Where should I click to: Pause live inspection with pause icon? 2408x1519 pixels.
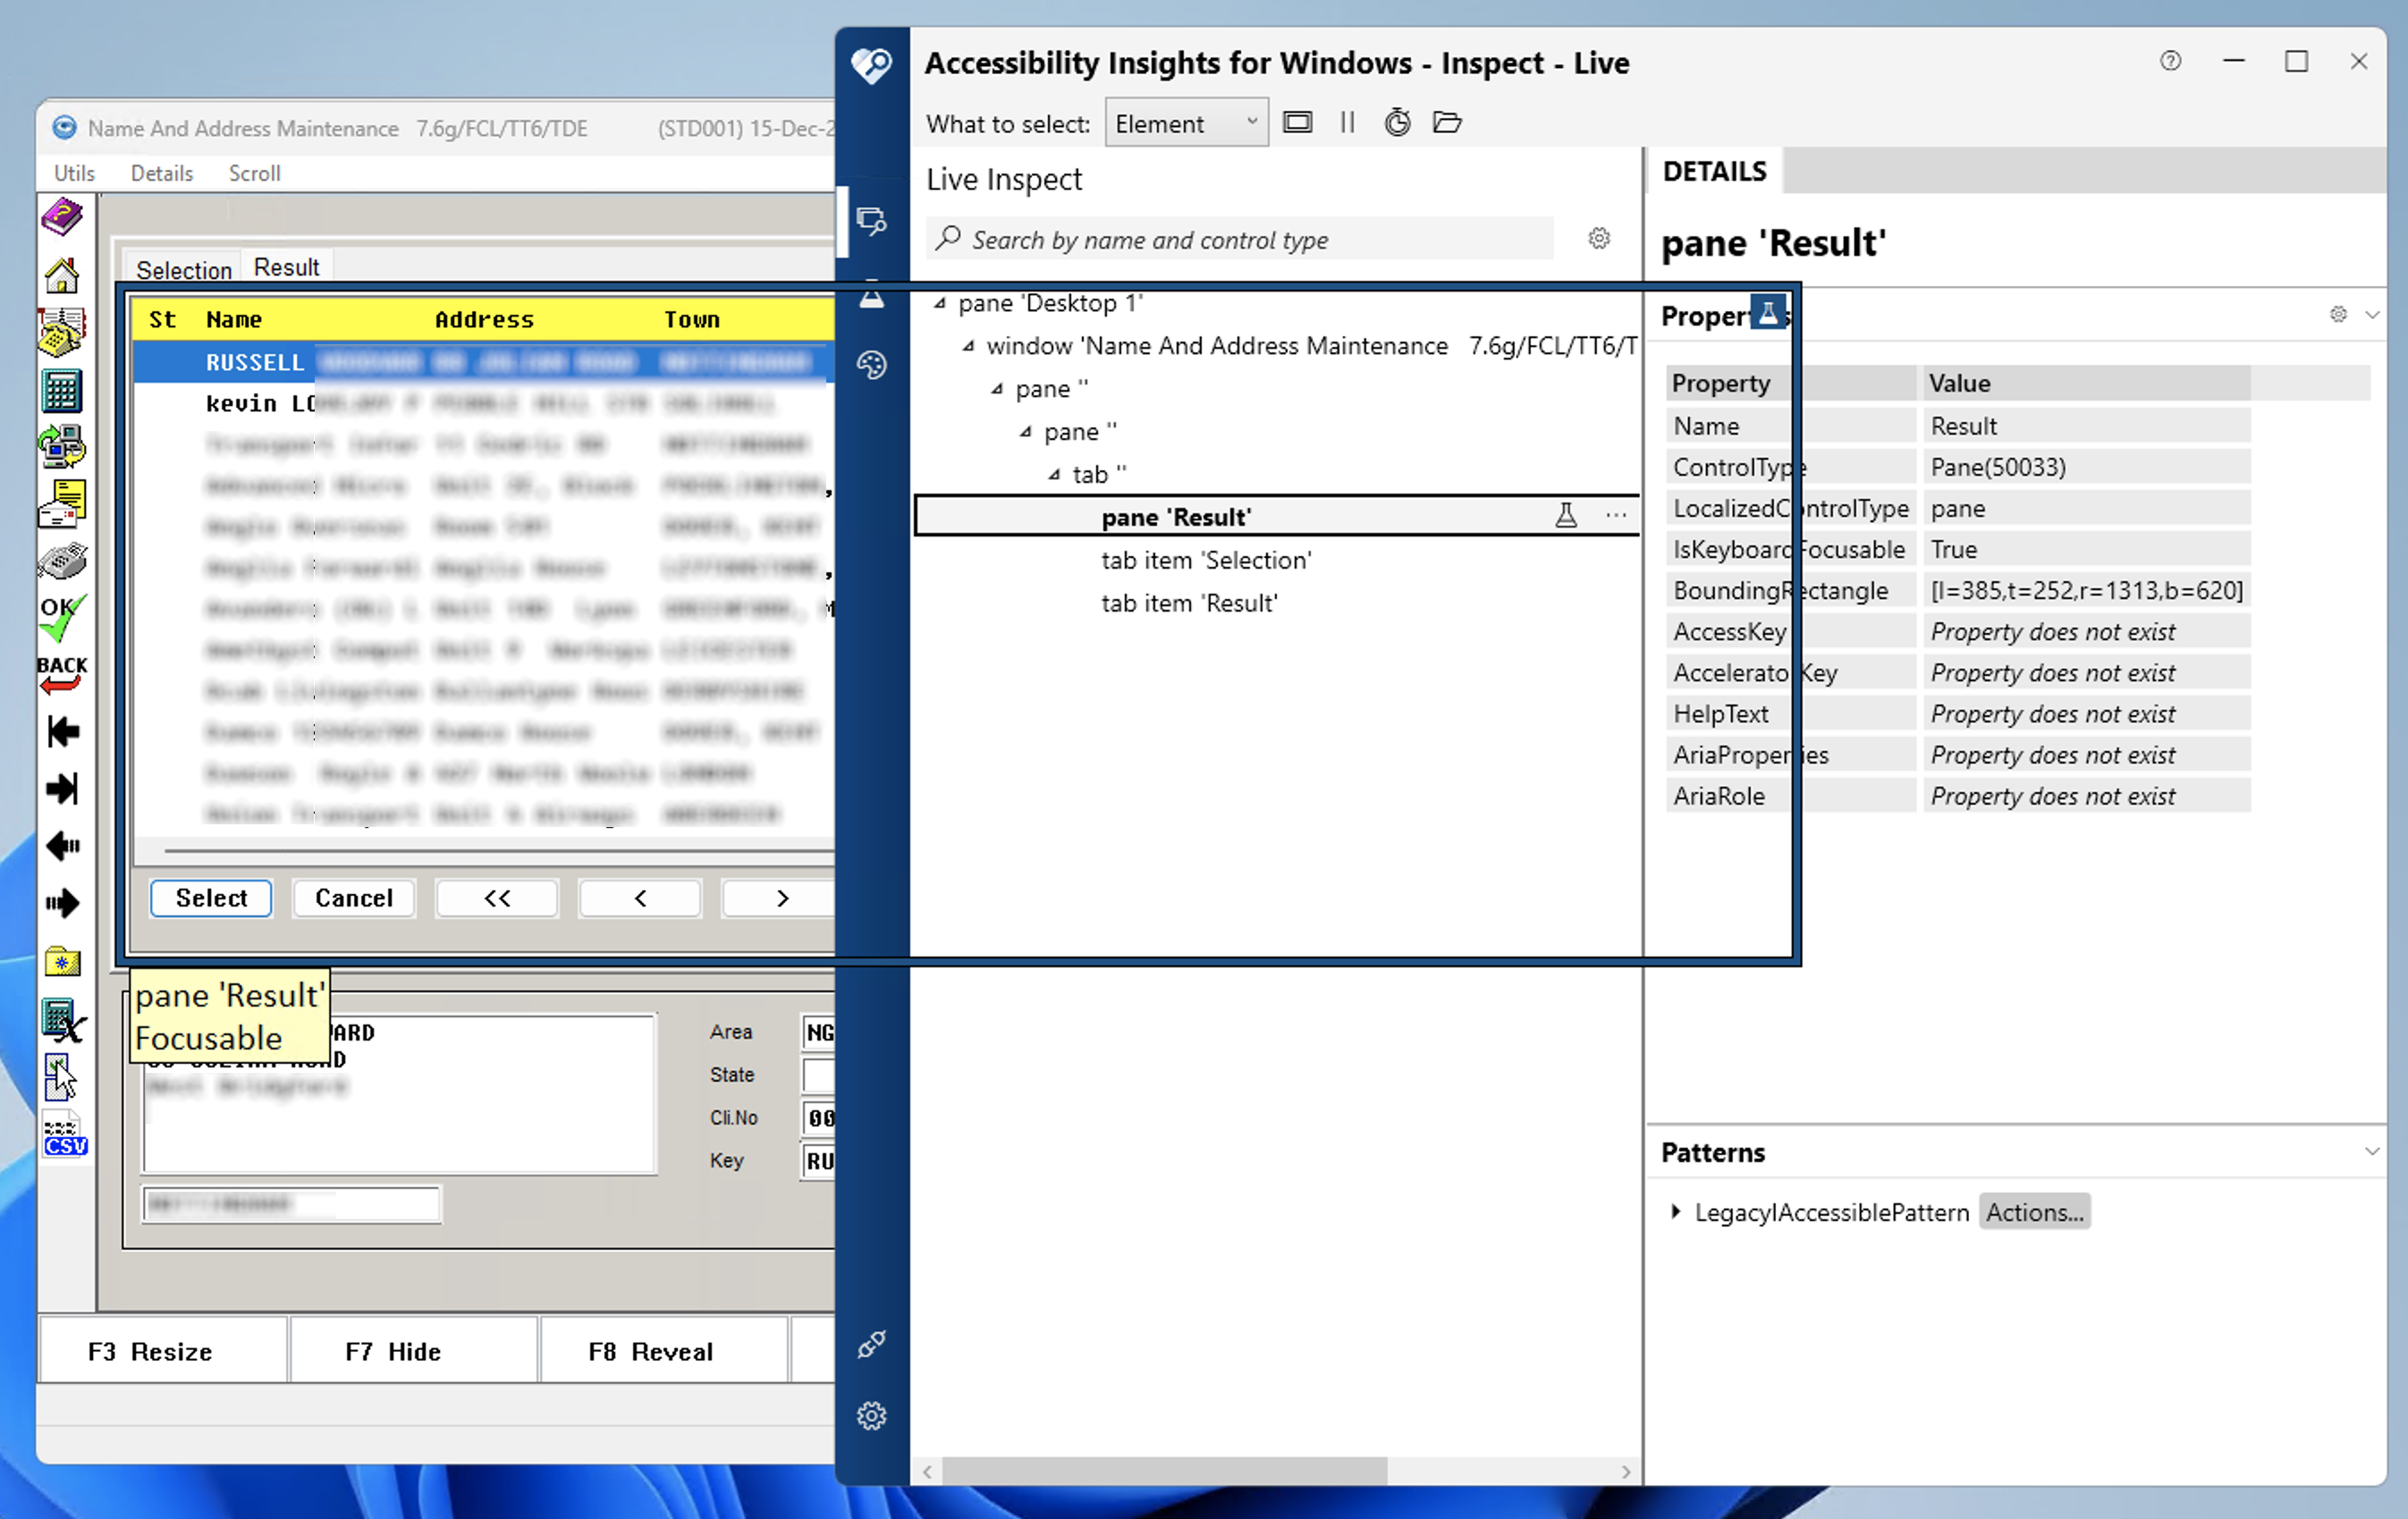point(1347,122)
